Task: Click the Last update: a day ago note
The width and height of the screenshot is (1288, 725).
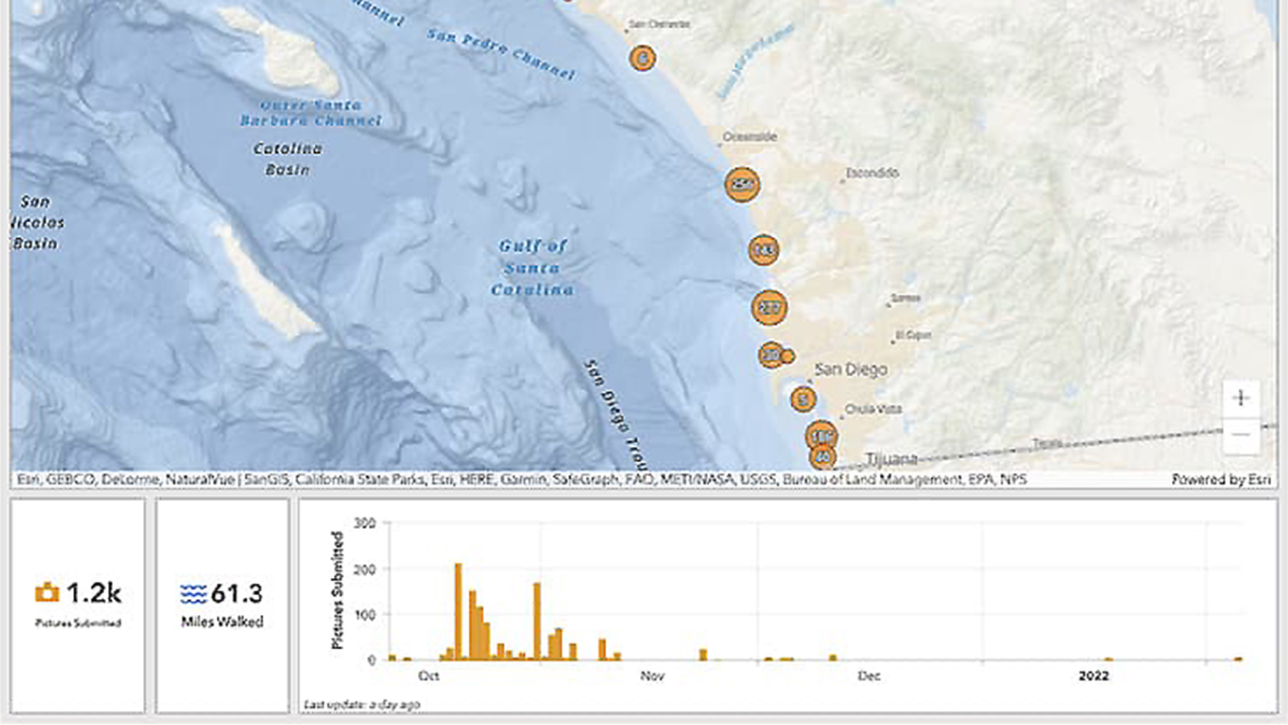Action: [x=361, y=705]
